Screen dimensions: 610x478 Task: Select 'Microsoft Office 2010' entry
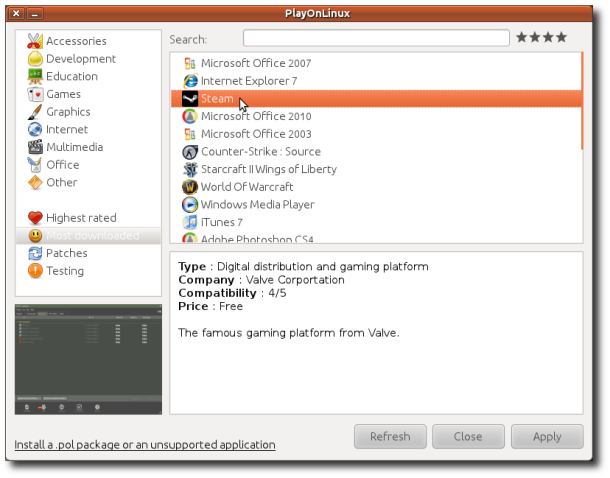click(256, 116)
